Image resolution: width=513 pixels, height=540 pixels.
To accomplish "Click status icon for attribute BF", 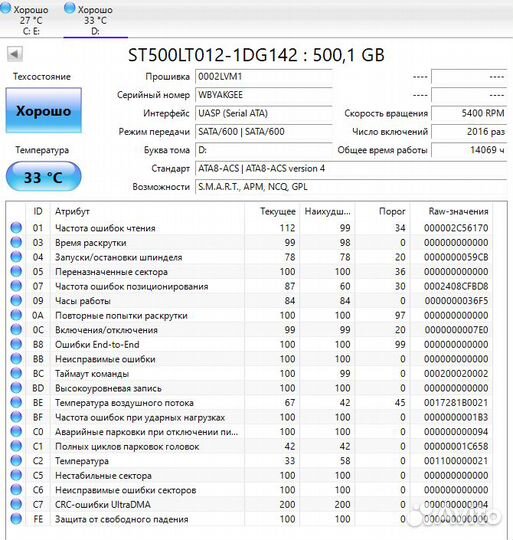I will [x=16, y=417].
